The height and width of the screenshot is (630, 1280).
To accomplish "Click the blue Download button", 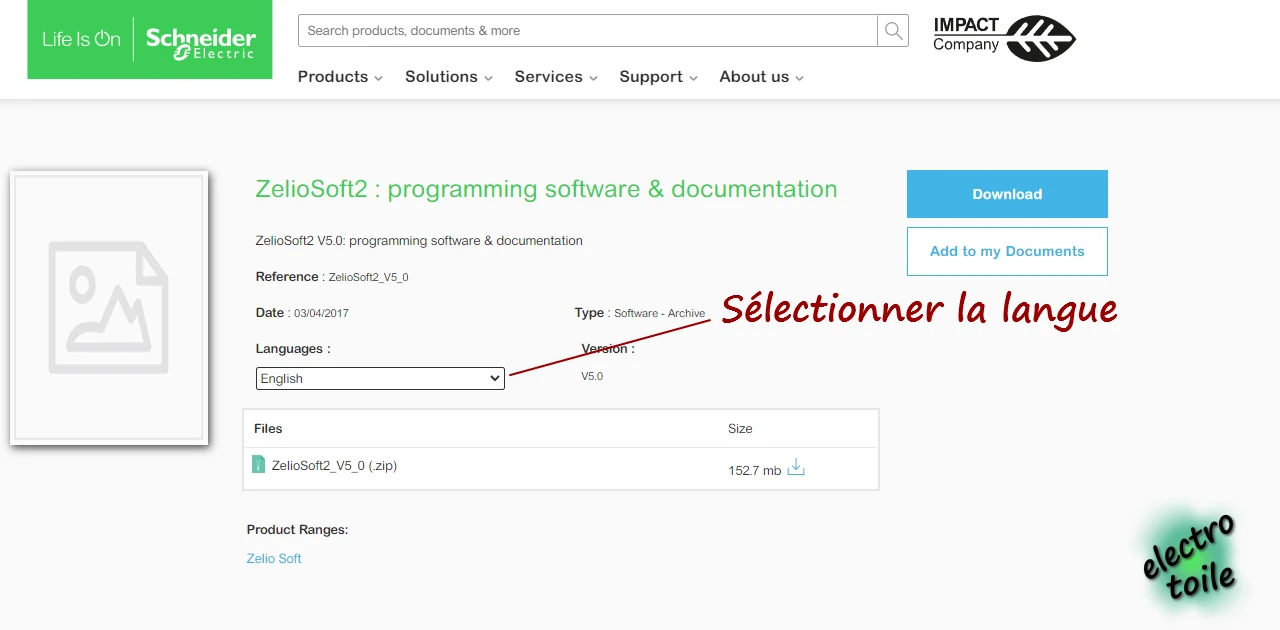I will (x=1007, y=194).
